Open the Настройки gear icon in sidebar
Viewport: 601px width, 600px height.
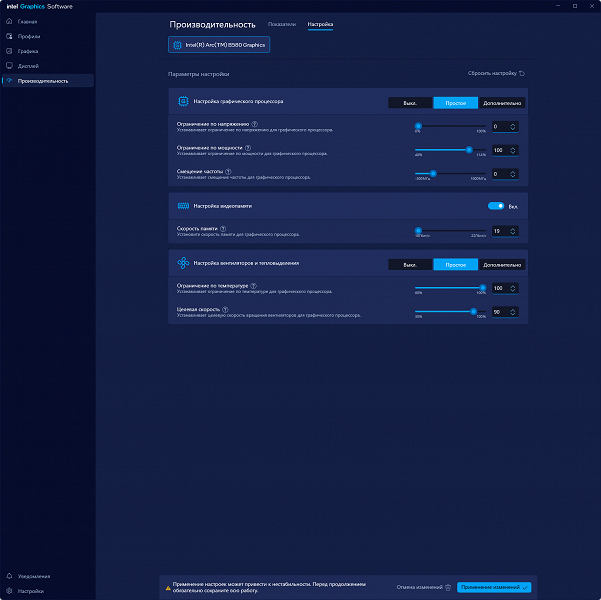coord(10,591)
